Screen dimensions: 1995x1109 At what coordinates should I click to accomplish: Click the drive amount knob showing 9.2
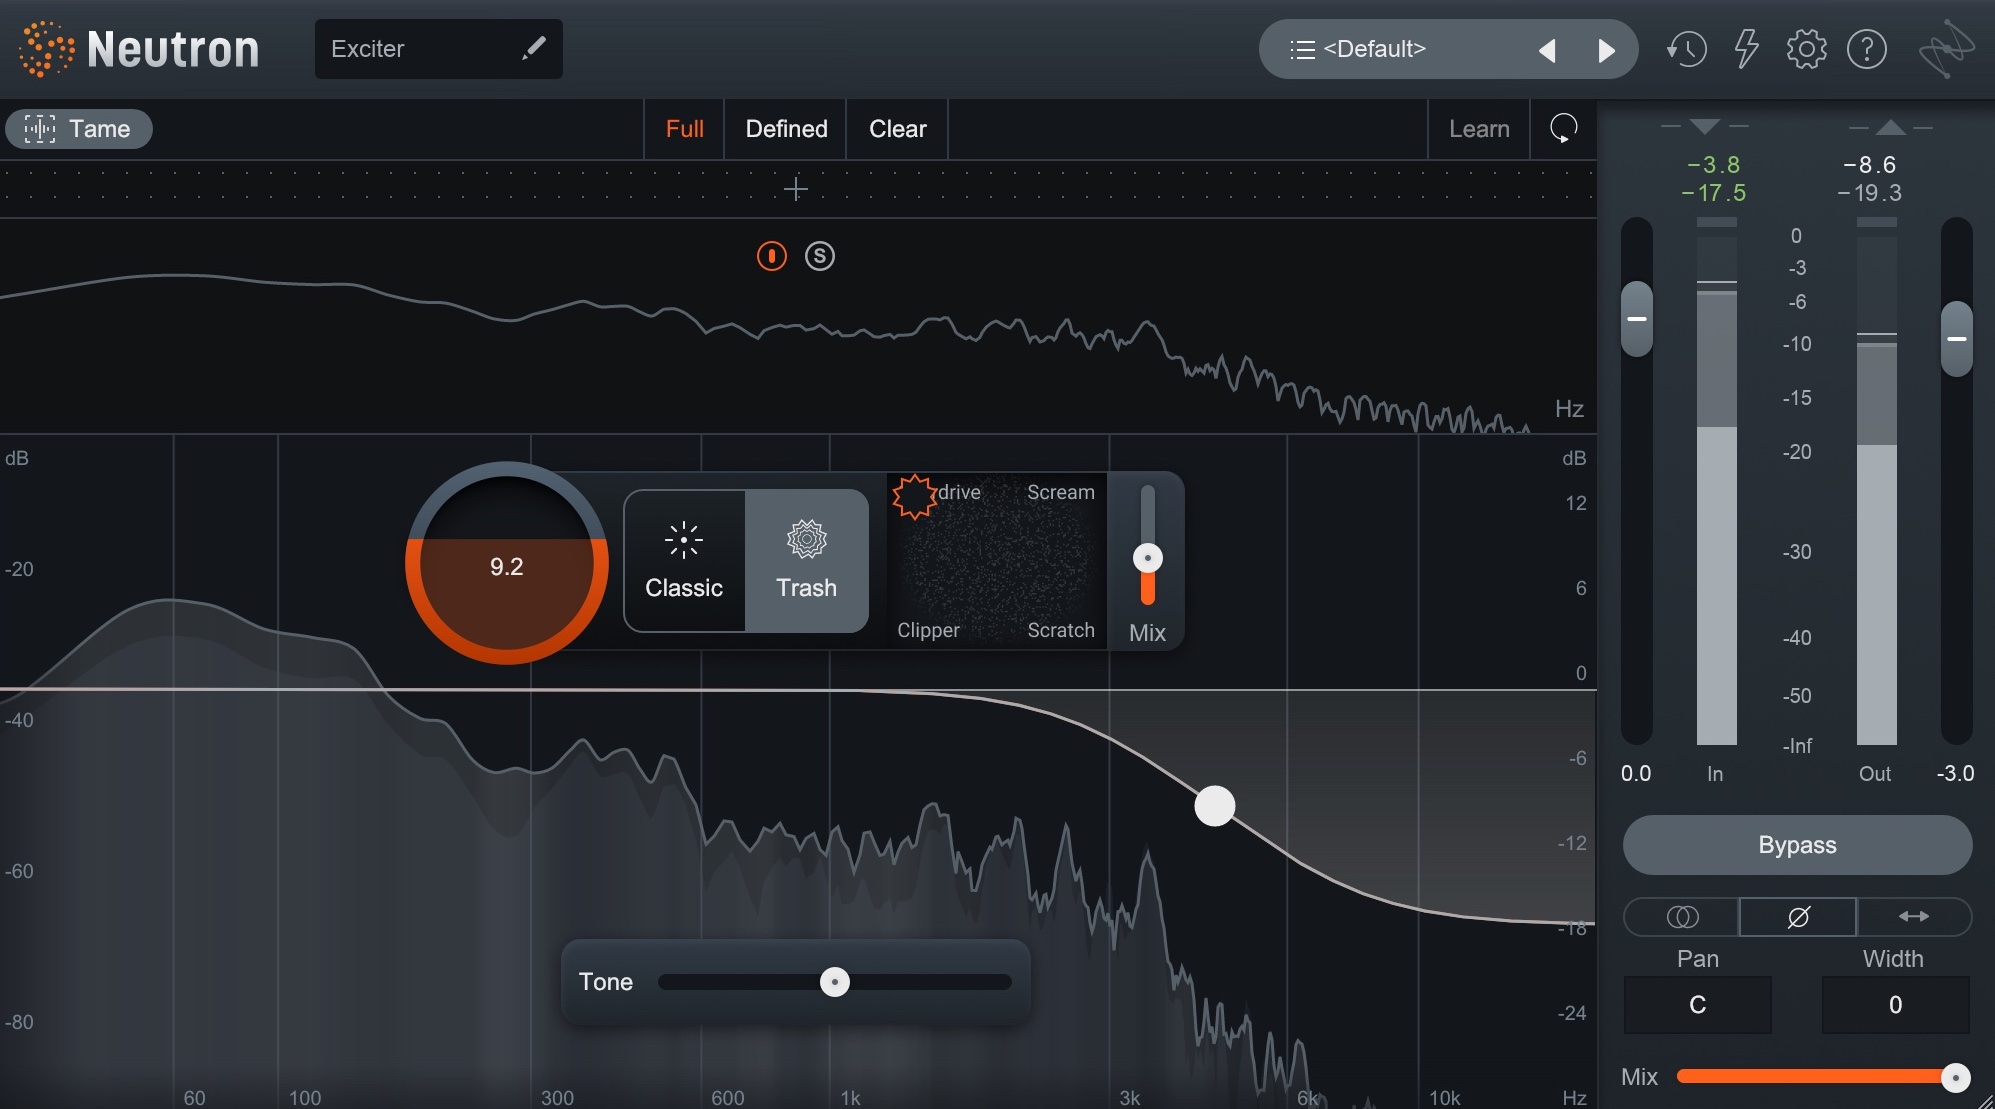click(506, 563)
